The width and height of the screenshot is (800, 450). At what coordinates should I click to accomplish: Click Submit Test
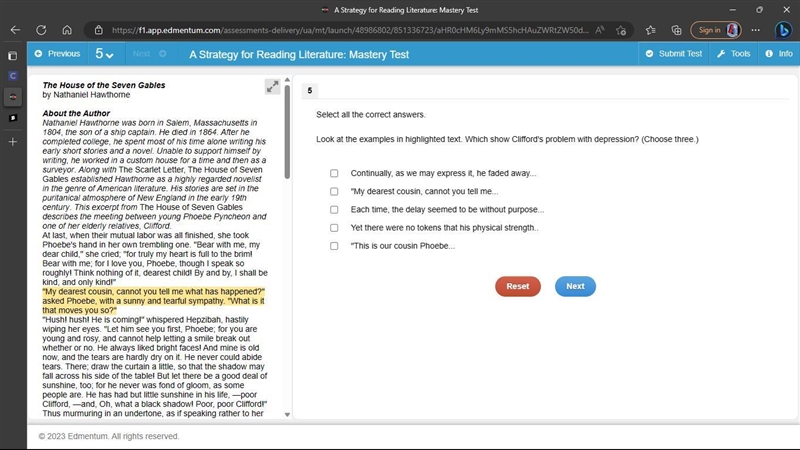click(x=673, y=54)
